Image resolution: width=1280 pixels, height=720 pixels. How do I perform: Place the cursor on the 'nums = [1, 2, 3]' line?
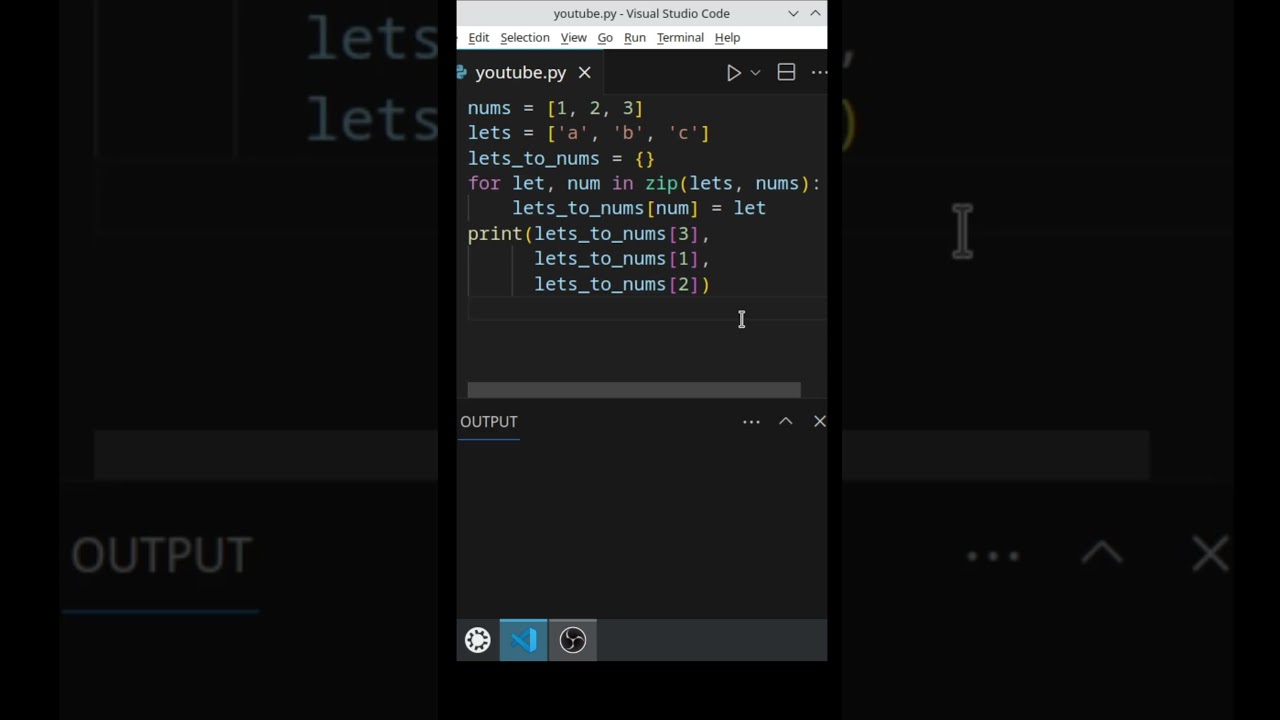555,108
